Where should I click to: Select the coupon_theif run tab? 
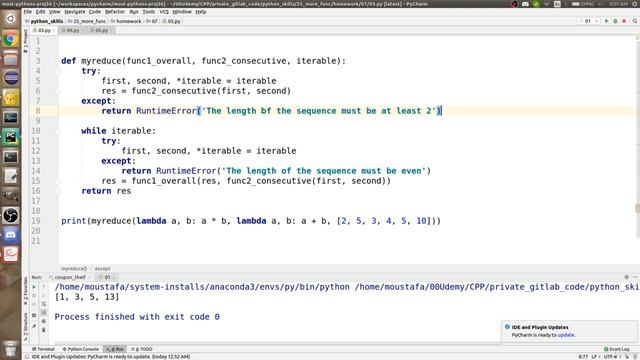pos(69,277)
